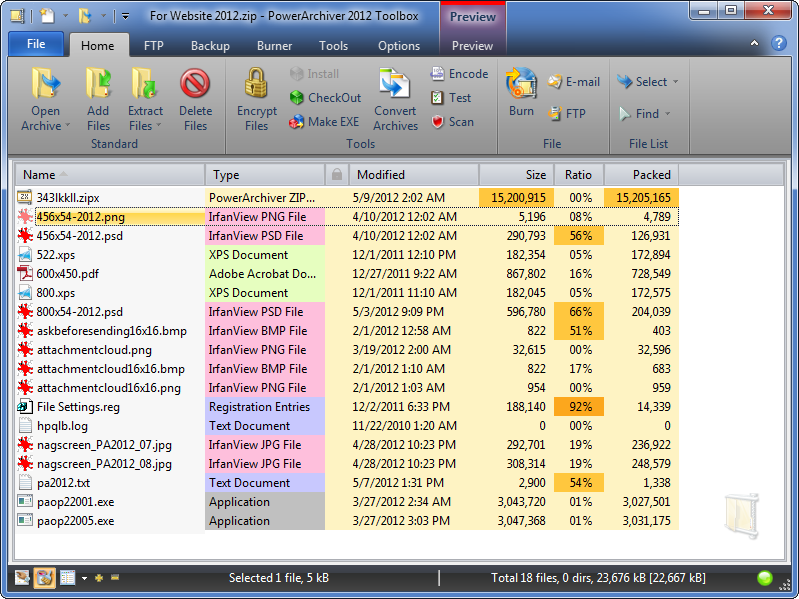
Task: Click the FTP upload tool in File group
Action: [567, 113]
